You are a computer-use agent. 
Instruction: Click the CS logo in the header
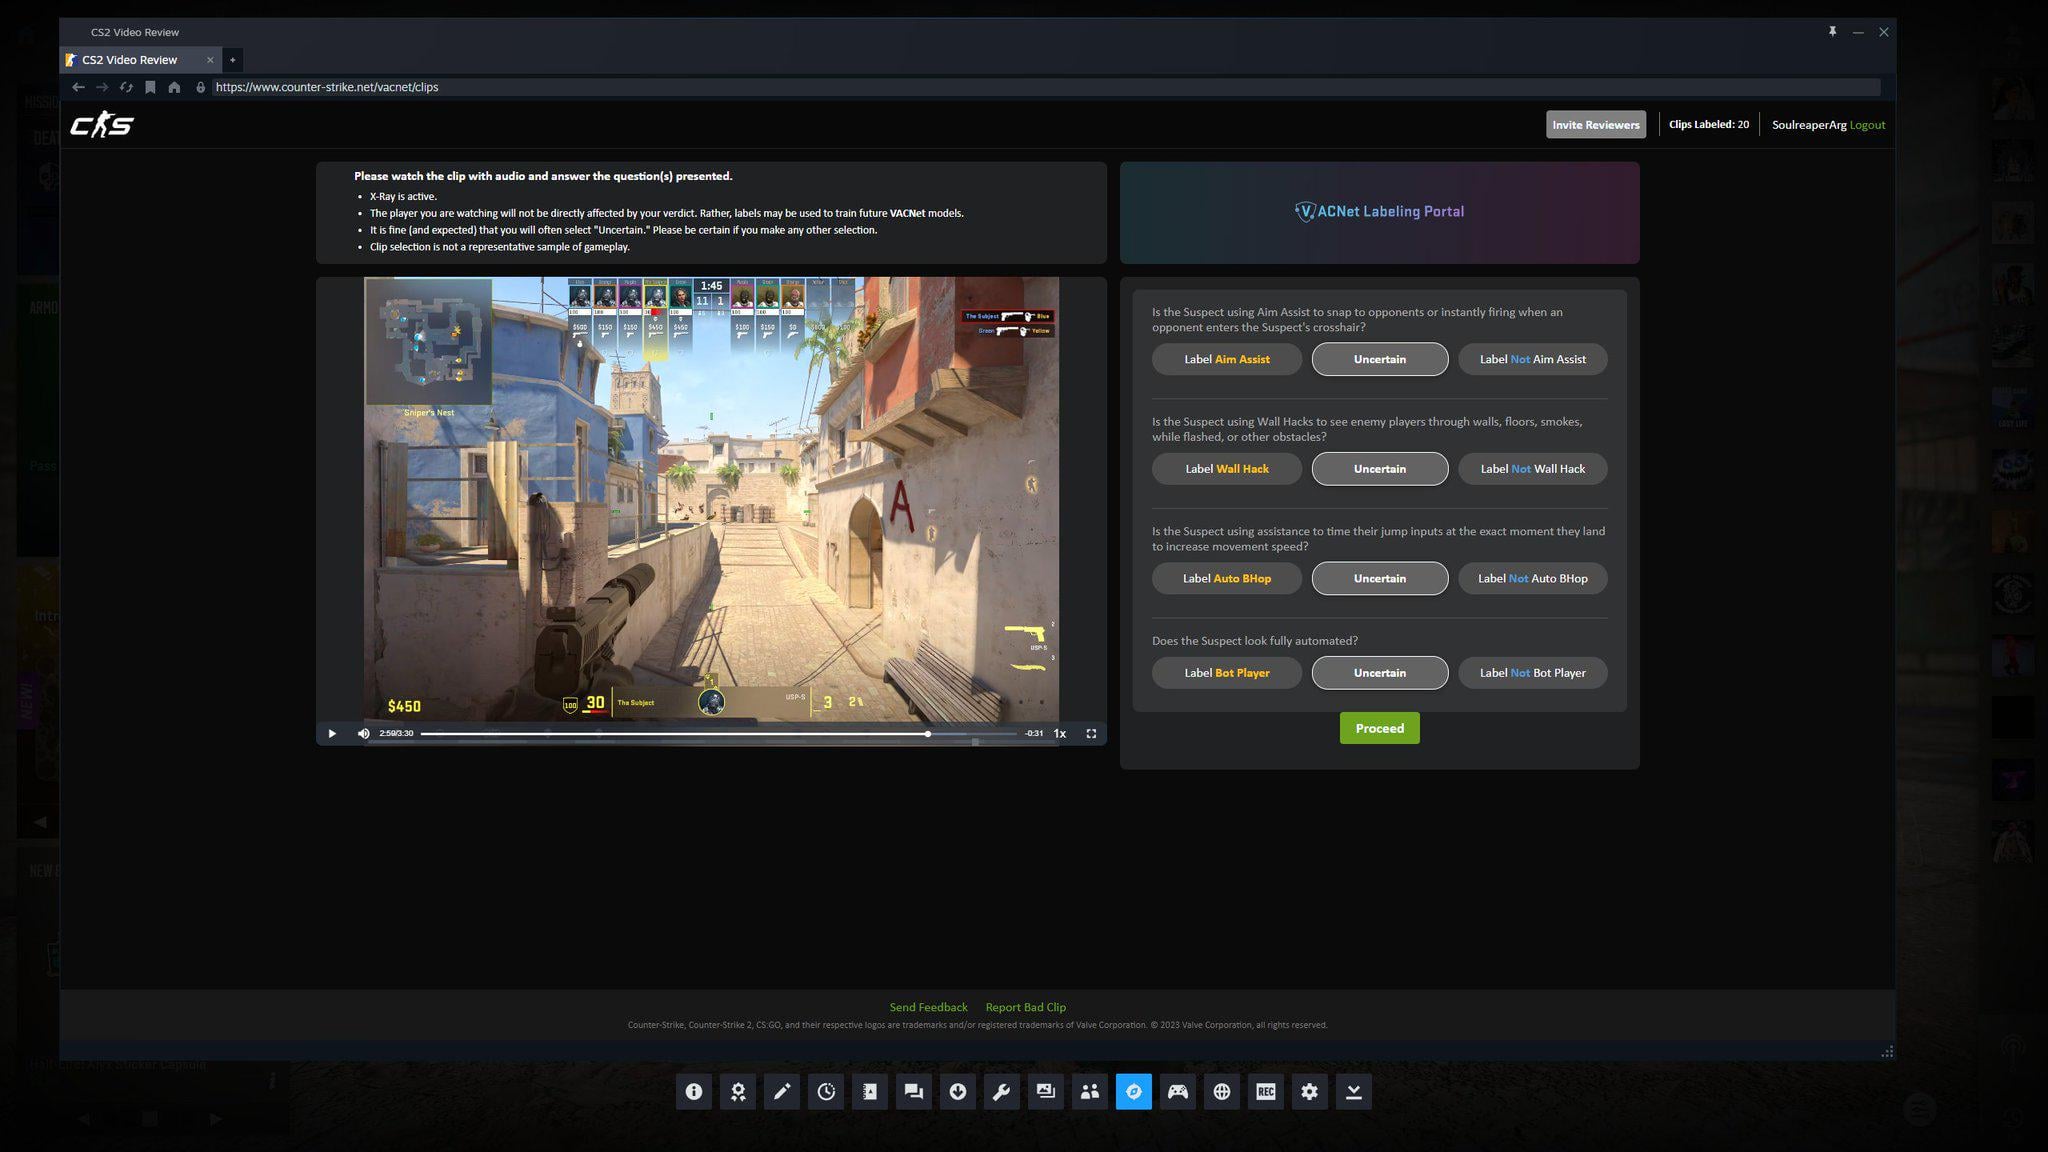(x=102, y=125)
